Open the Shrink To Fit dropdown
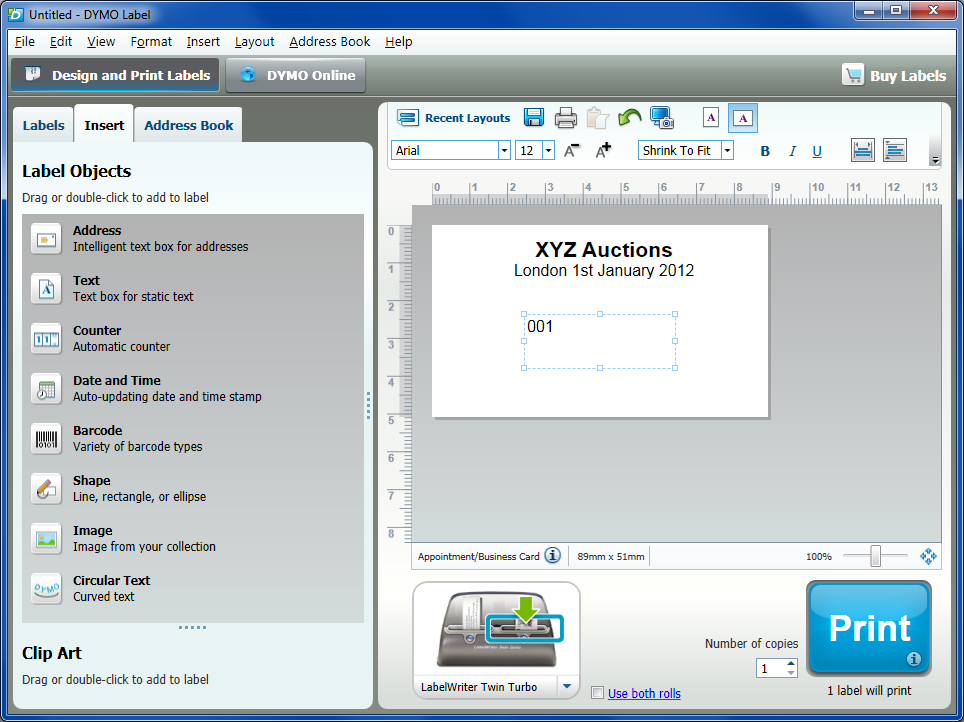This screenshot has height=722, width=964. coord(727,150)
